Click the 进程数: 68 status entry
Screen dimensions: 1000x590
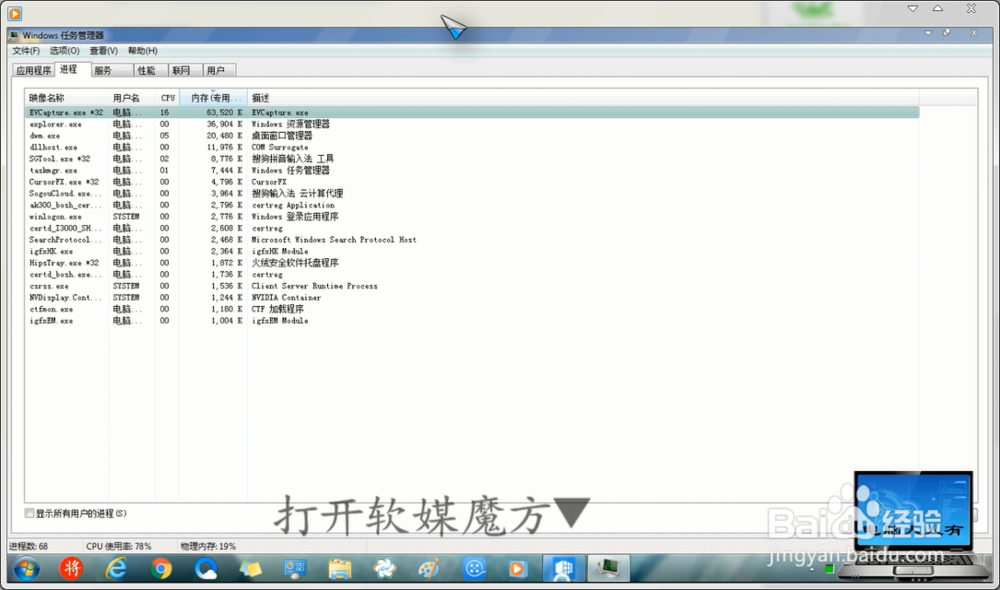point(28,546)
